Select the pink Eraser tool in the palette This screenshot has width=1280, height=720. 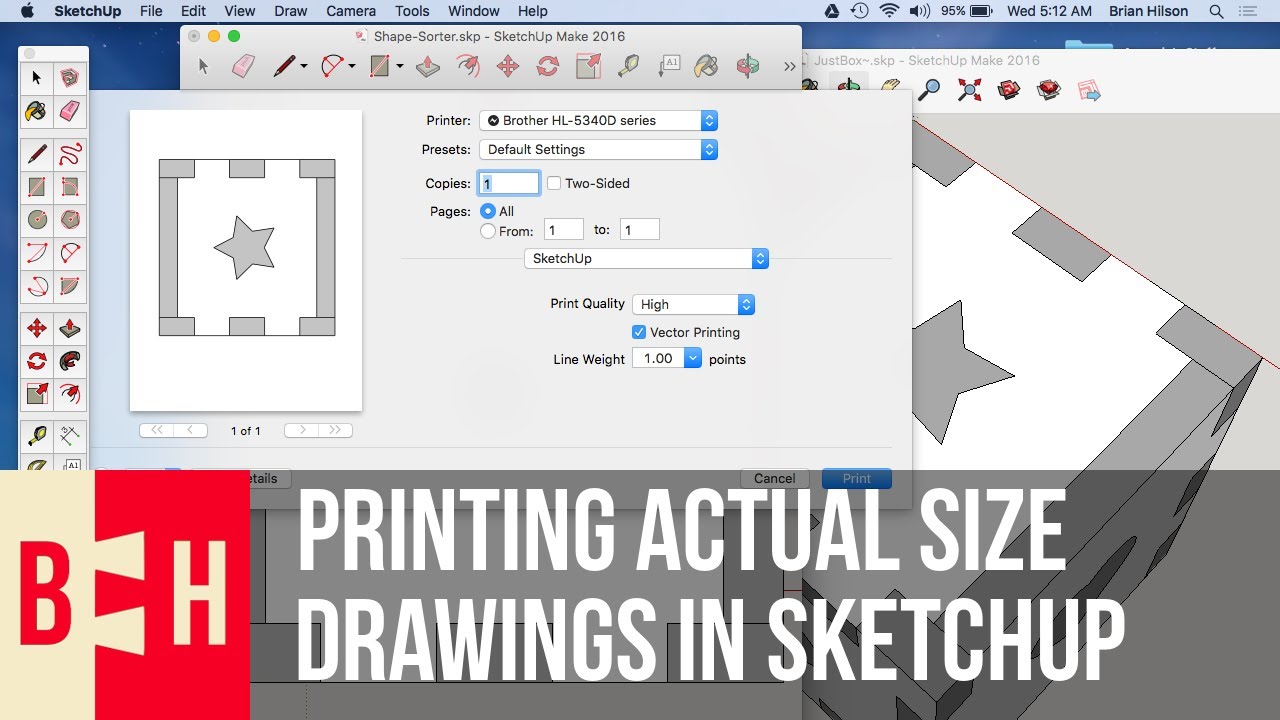coord(69,110)
